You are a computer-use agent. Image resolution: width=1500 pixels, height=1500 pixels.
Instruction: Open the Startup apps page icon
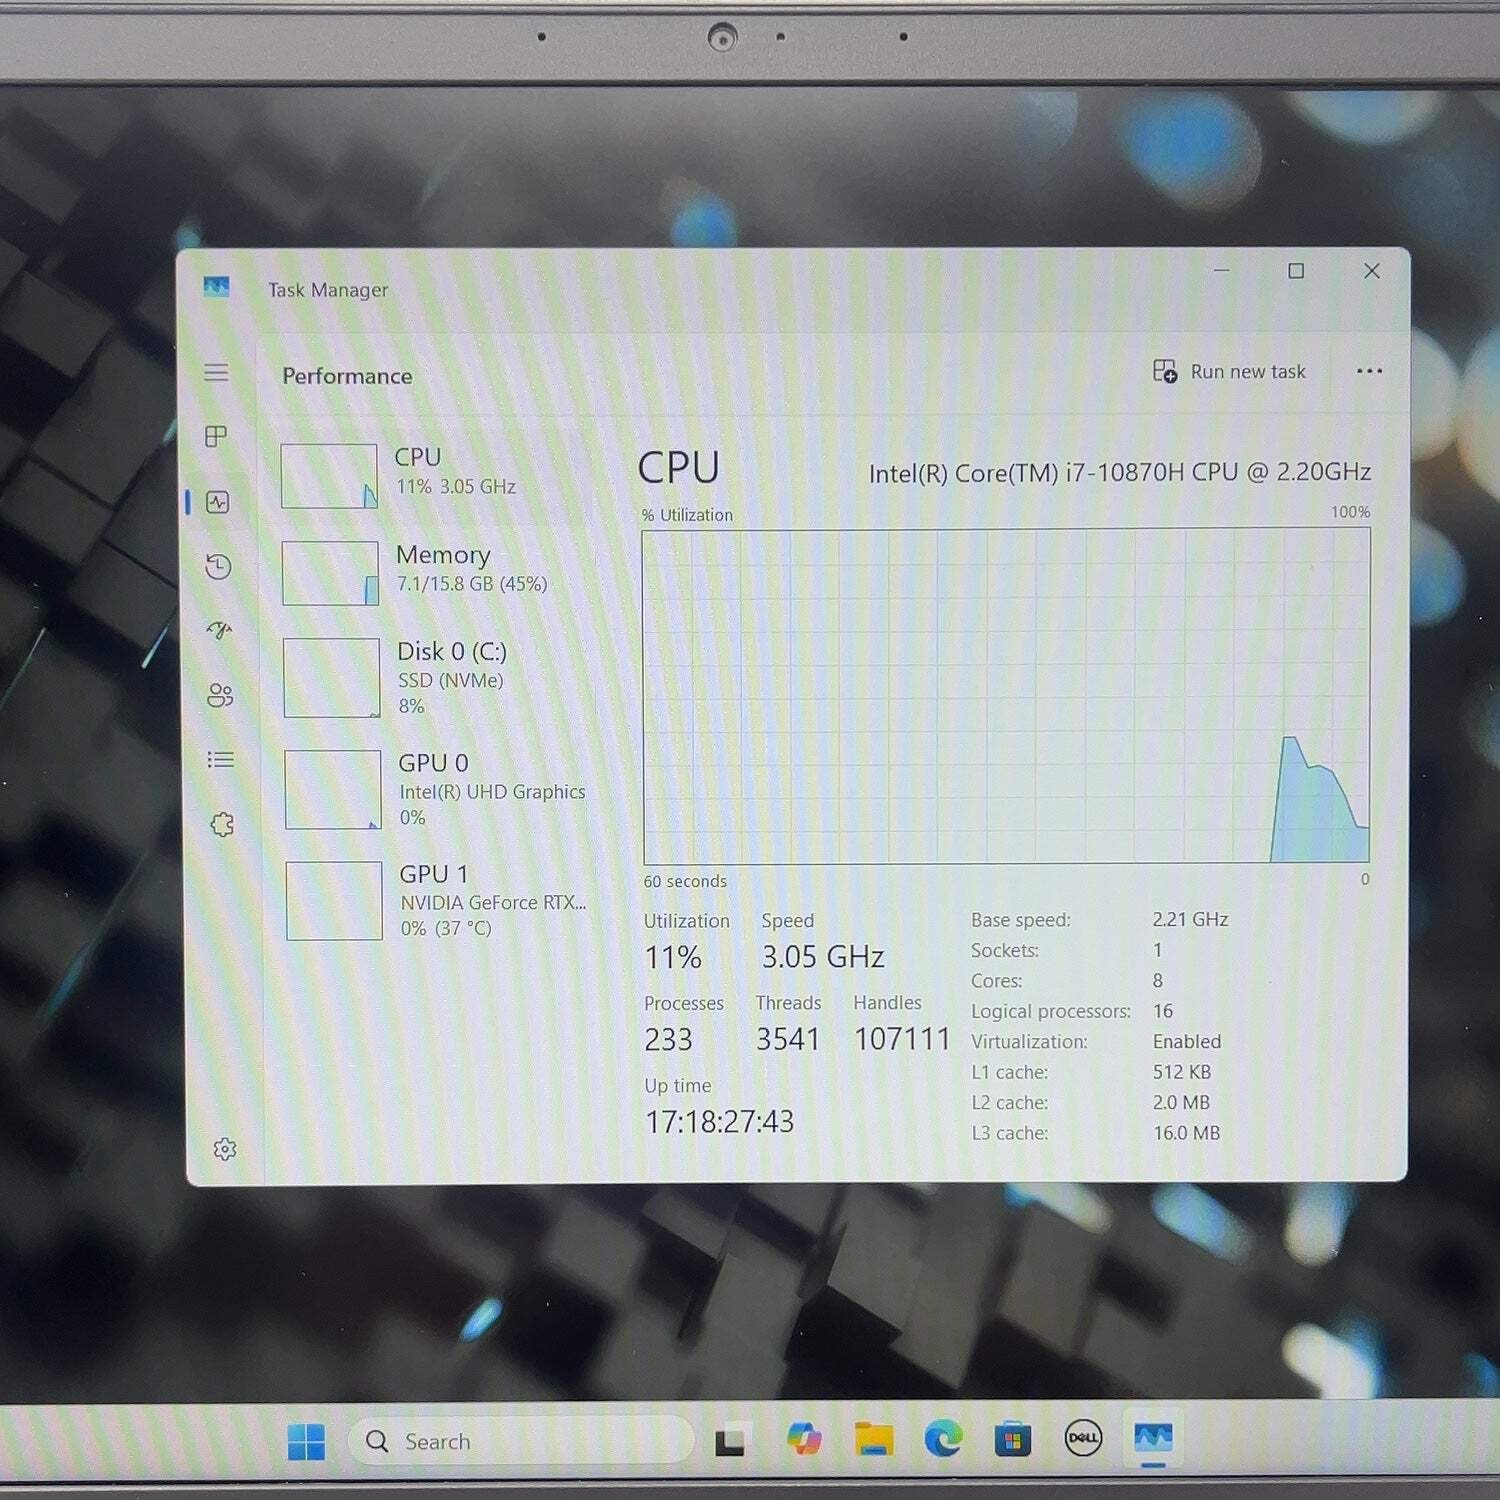click(219, 630)
